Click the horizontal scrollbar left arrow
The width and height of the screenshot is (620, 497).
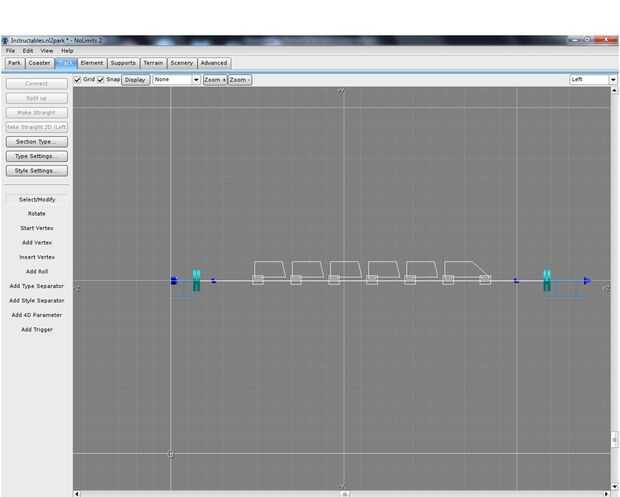click(77, 493)
